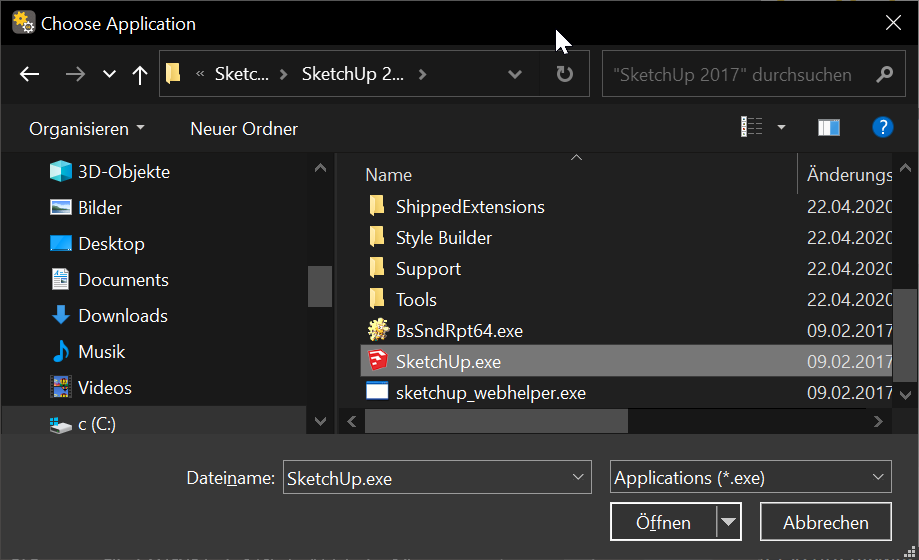The height and width of the screenshot is (560, 919).
Task: Click the red SketchUp.exe icon
Action: (x=377, y=360)
